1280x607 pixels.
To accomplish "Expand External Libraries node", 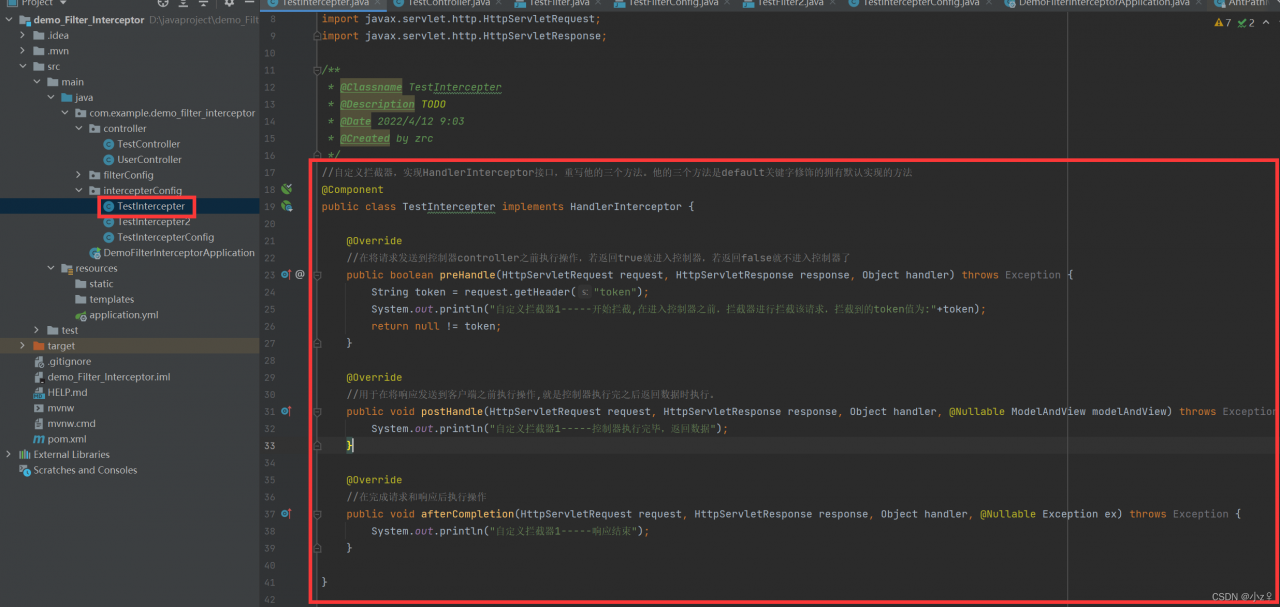I will click(x=9, y=454).
